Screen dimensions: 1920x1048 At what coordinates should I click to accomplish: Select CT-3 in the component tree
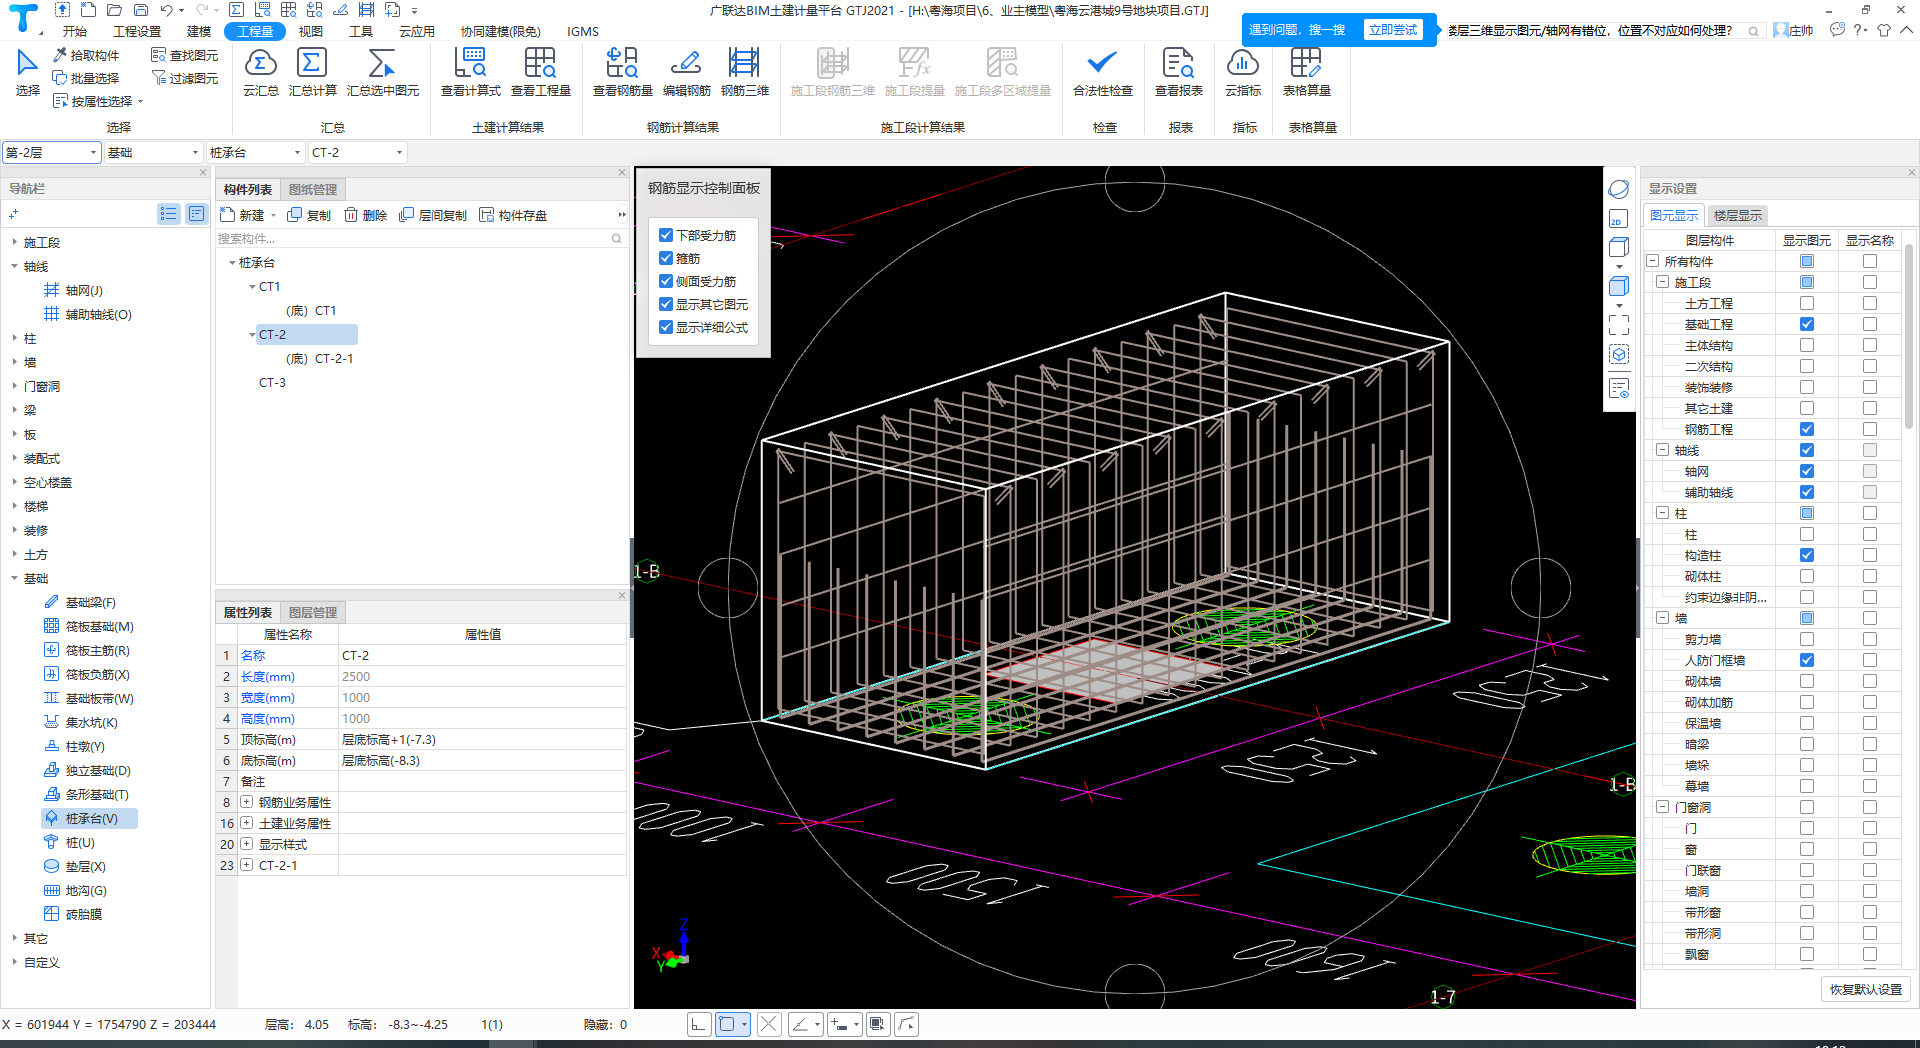[x=272, y=382]
